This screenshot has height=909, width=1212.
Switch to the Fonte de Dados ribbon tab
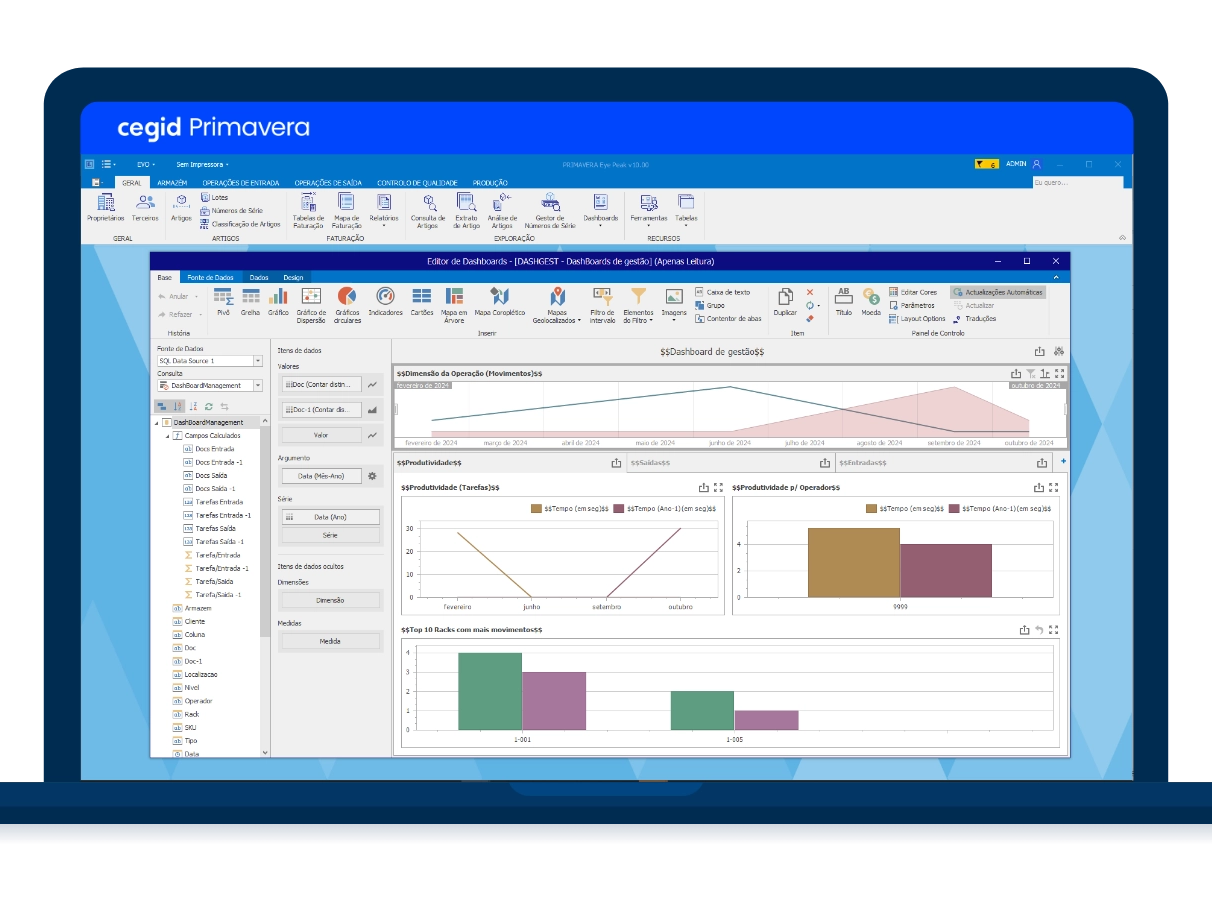click(210, 277)
